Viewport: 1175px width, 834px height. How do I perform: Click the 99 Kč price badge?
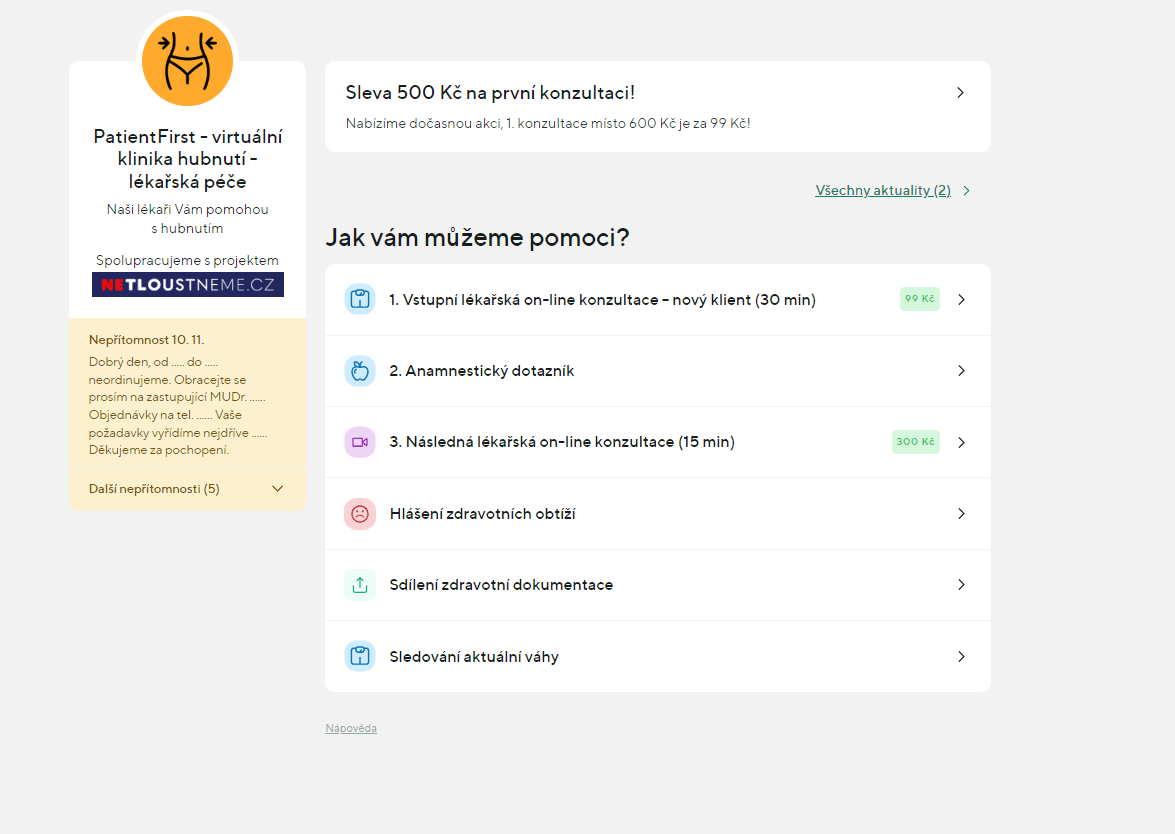pyautogui.click(x=919, y=299)
